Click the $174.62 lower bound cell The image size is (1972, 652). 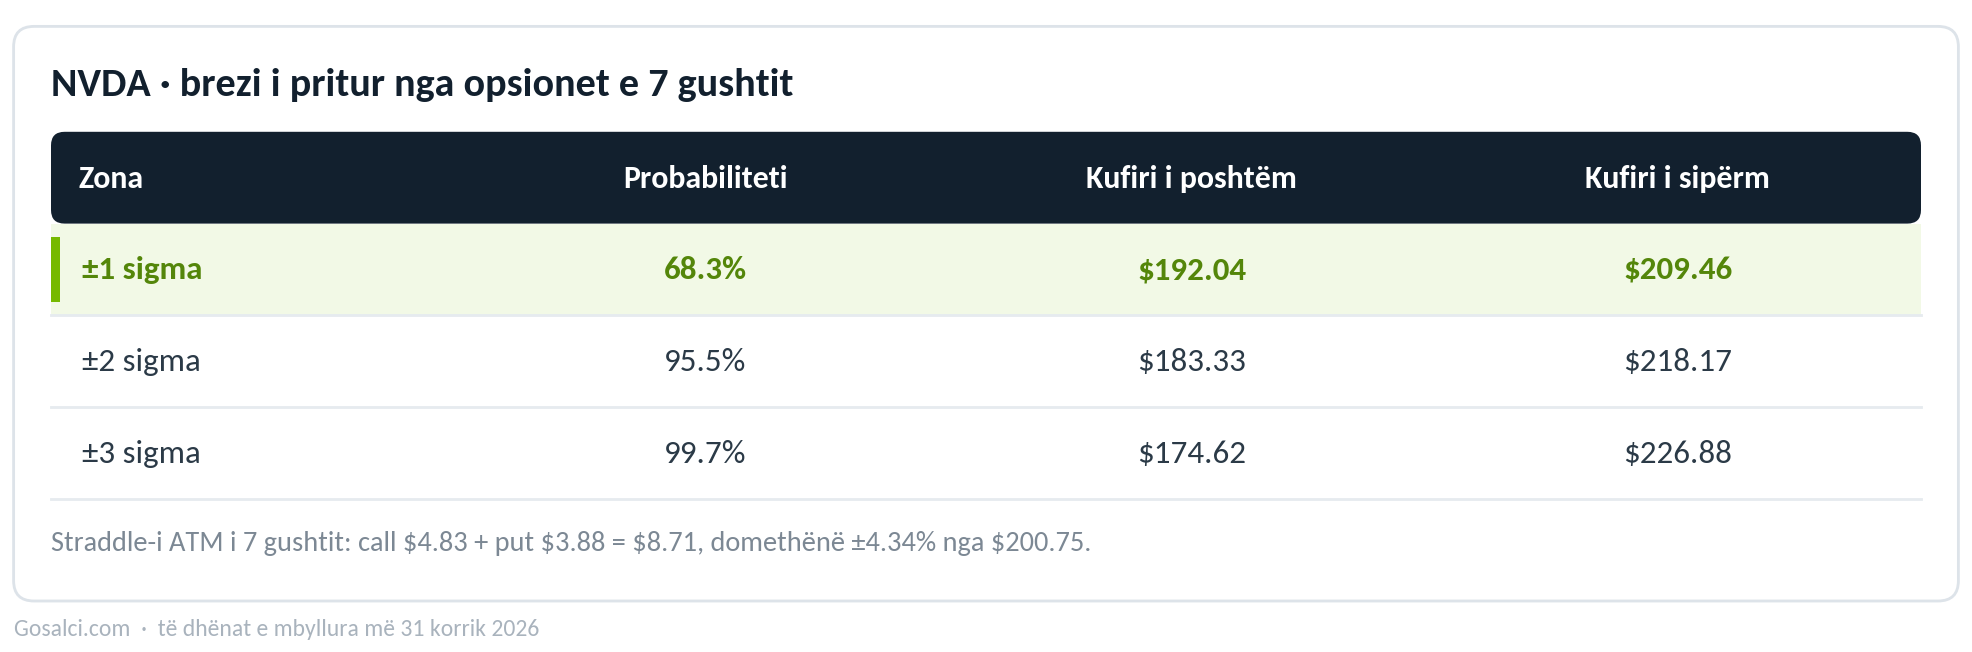pyautogui.click(x=1192, y=453)
